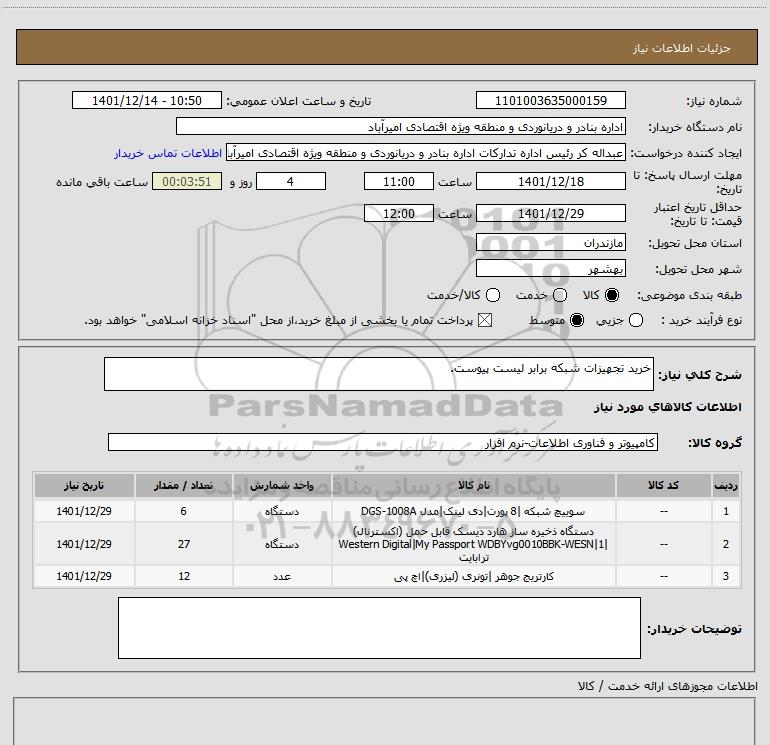Click the تاریخ نیاز column header
The image size is (770, 745).
pyautogui.click(x=84, y=485)
